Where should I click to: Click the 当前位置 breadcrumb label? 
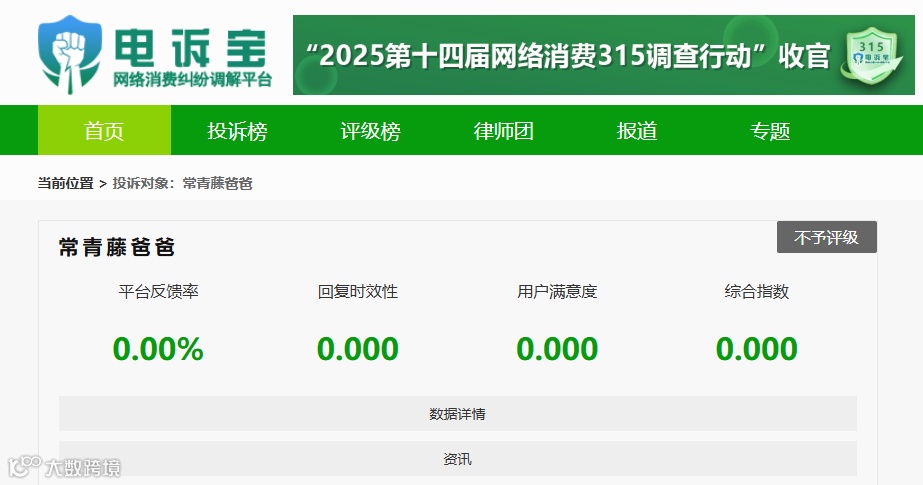tap(66, 184)
